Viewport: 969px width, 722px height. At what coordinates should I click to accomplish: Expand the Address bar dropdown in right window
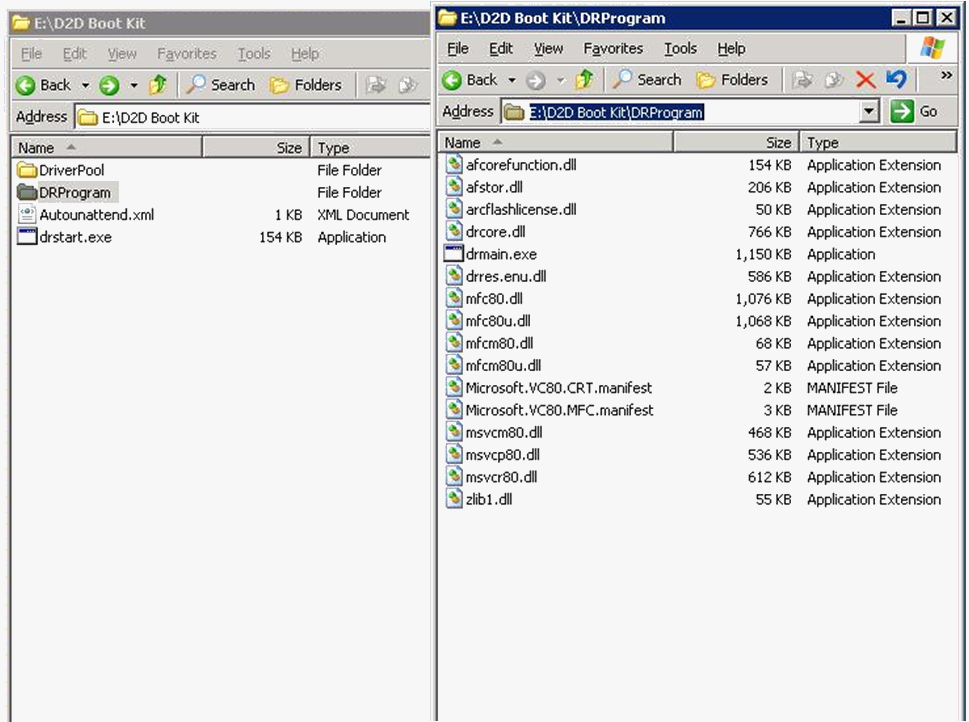pos(868,112)
